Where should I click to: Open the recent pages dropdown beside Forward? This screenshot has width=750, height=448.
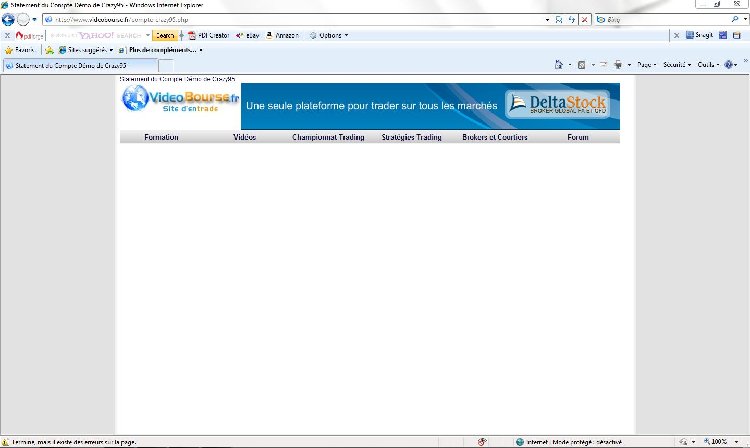(34, 20)
